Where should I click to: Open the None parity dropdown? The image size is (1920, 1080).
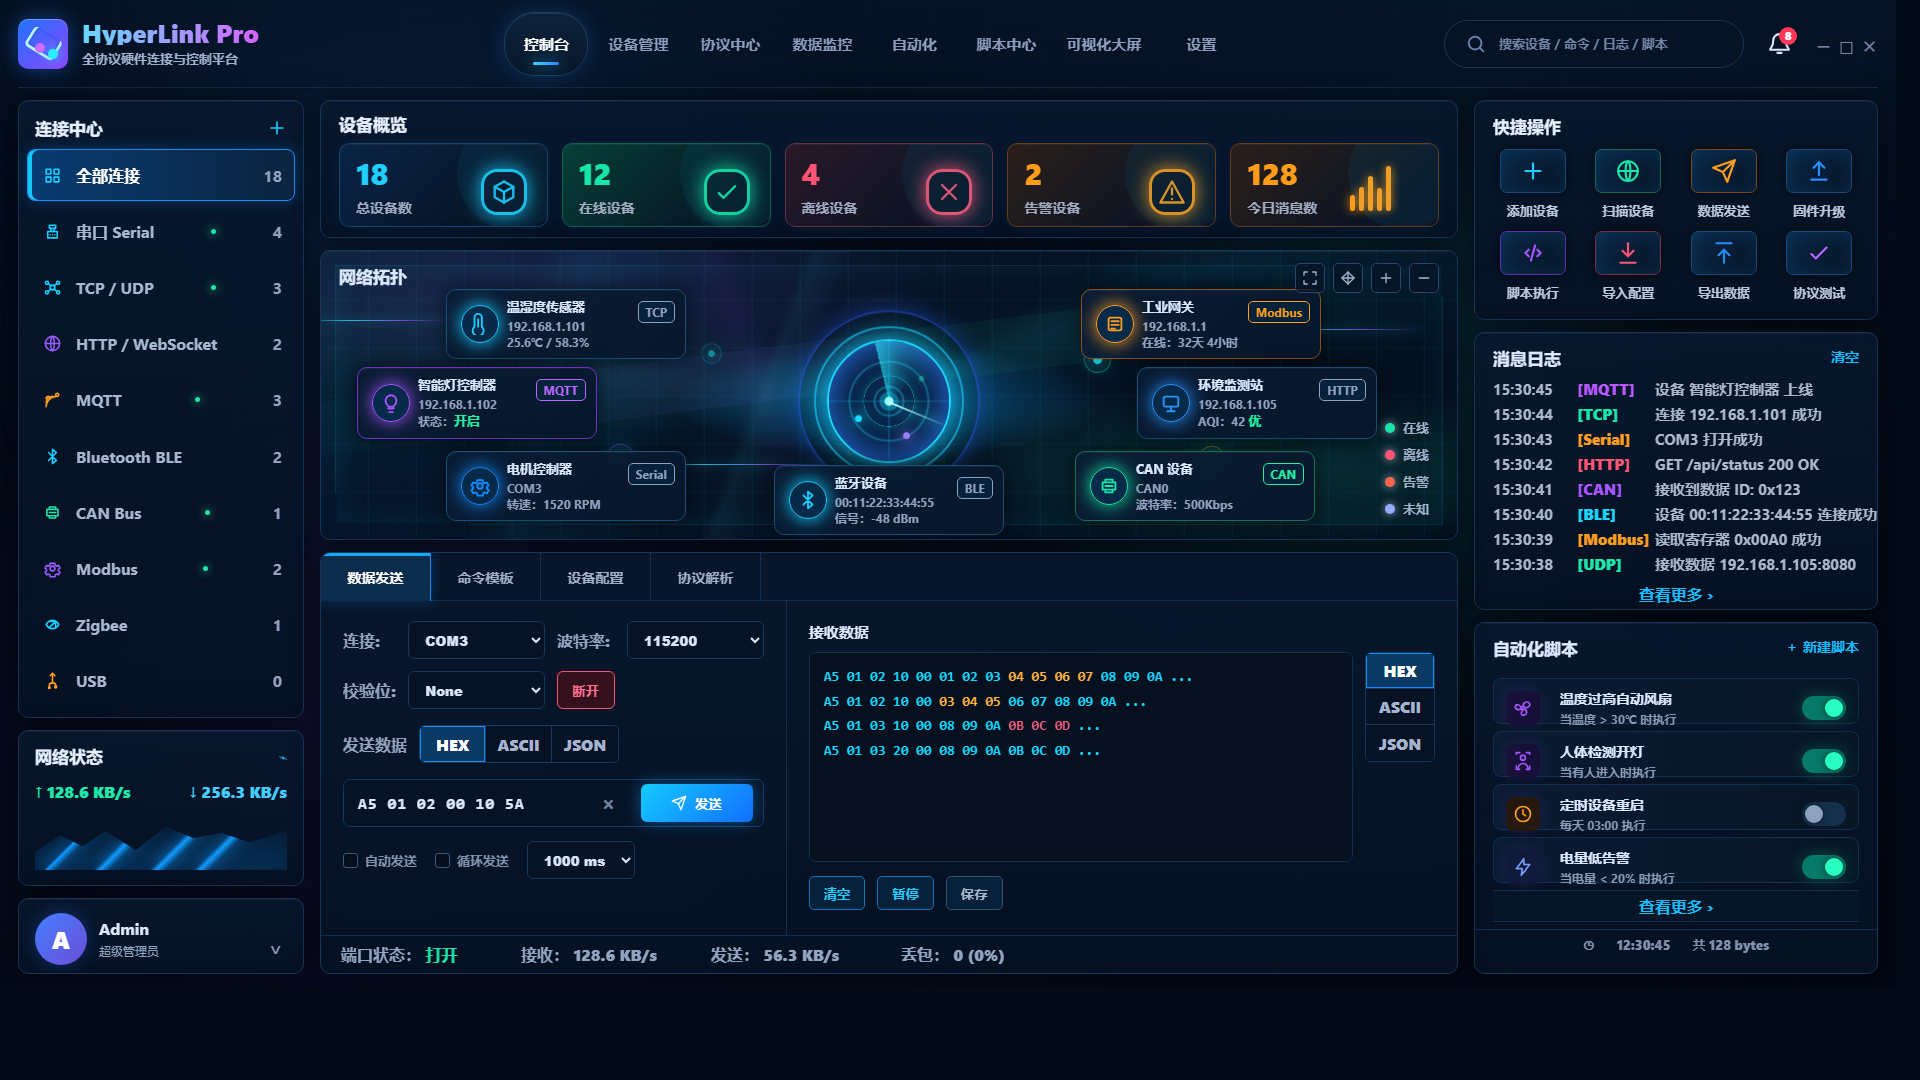(x=476, y=691)
